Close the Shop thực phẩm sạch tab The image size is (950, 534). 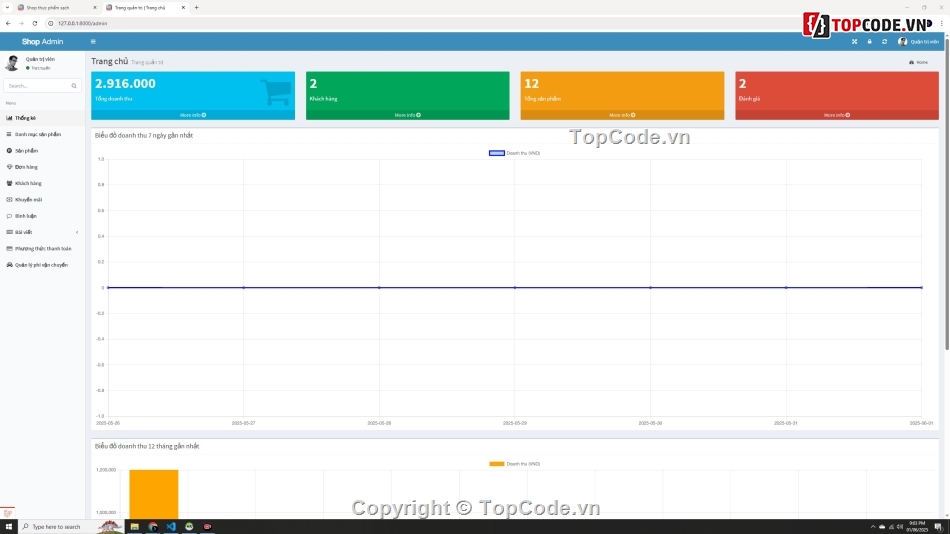coord(95,8)
